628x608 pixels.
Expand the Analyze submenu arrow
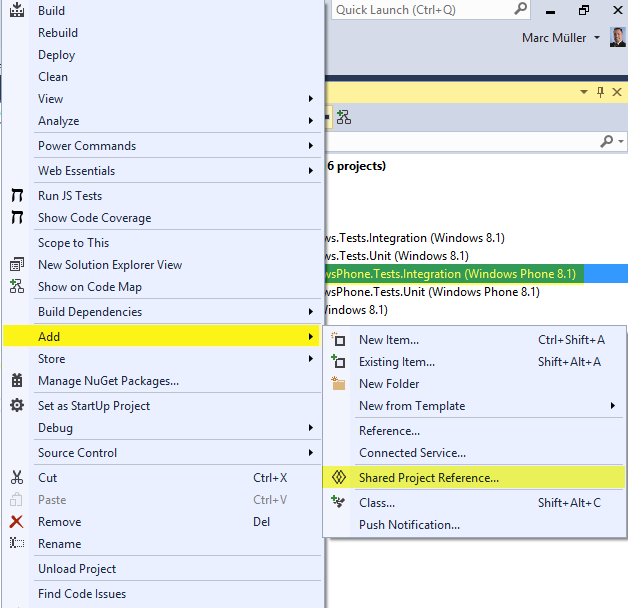tap(310, 121)
